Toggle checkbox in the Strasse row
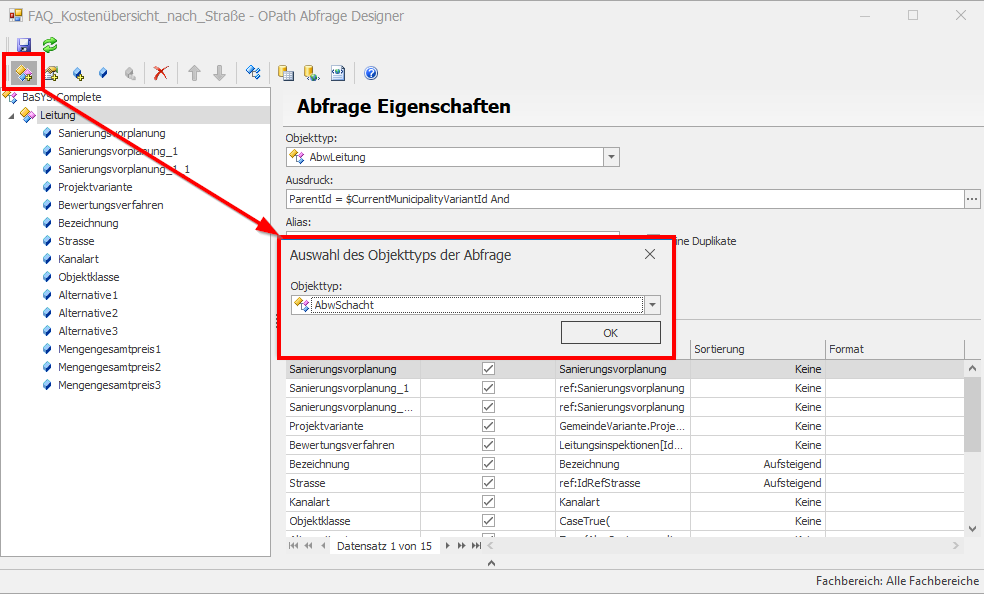984x594 pixels. coord(488,483)
